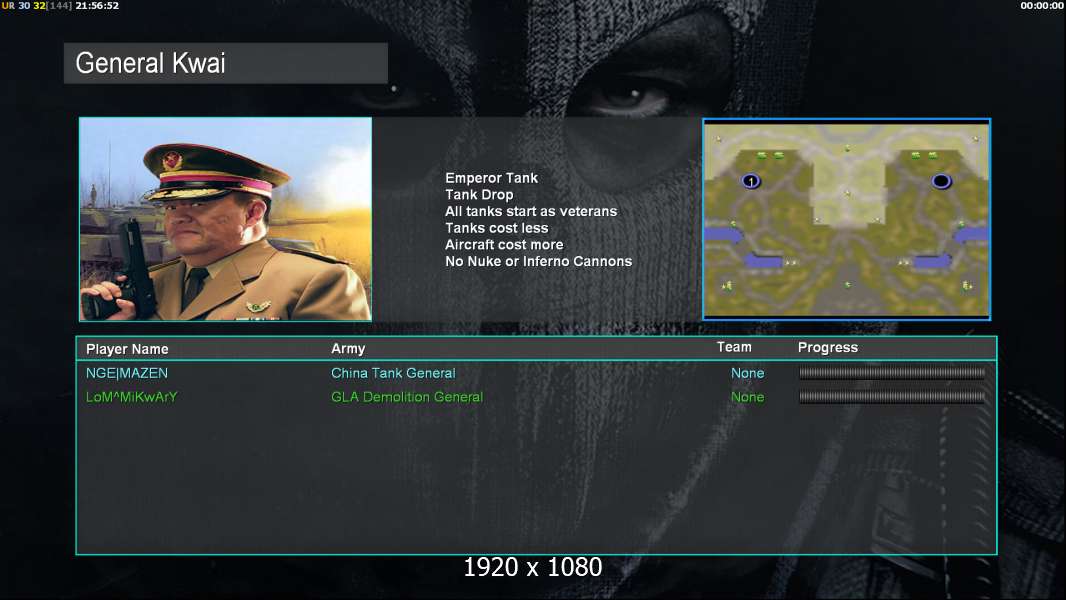Click the map preview thumbnail
This screenshot has height=600, width=1066.
pyautogui.click(x=846, y=219)
